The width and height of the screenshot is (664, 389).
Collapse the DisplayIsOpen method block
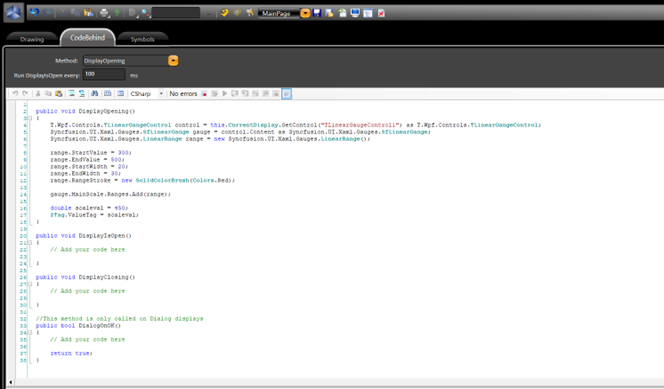tap(30, 243)
